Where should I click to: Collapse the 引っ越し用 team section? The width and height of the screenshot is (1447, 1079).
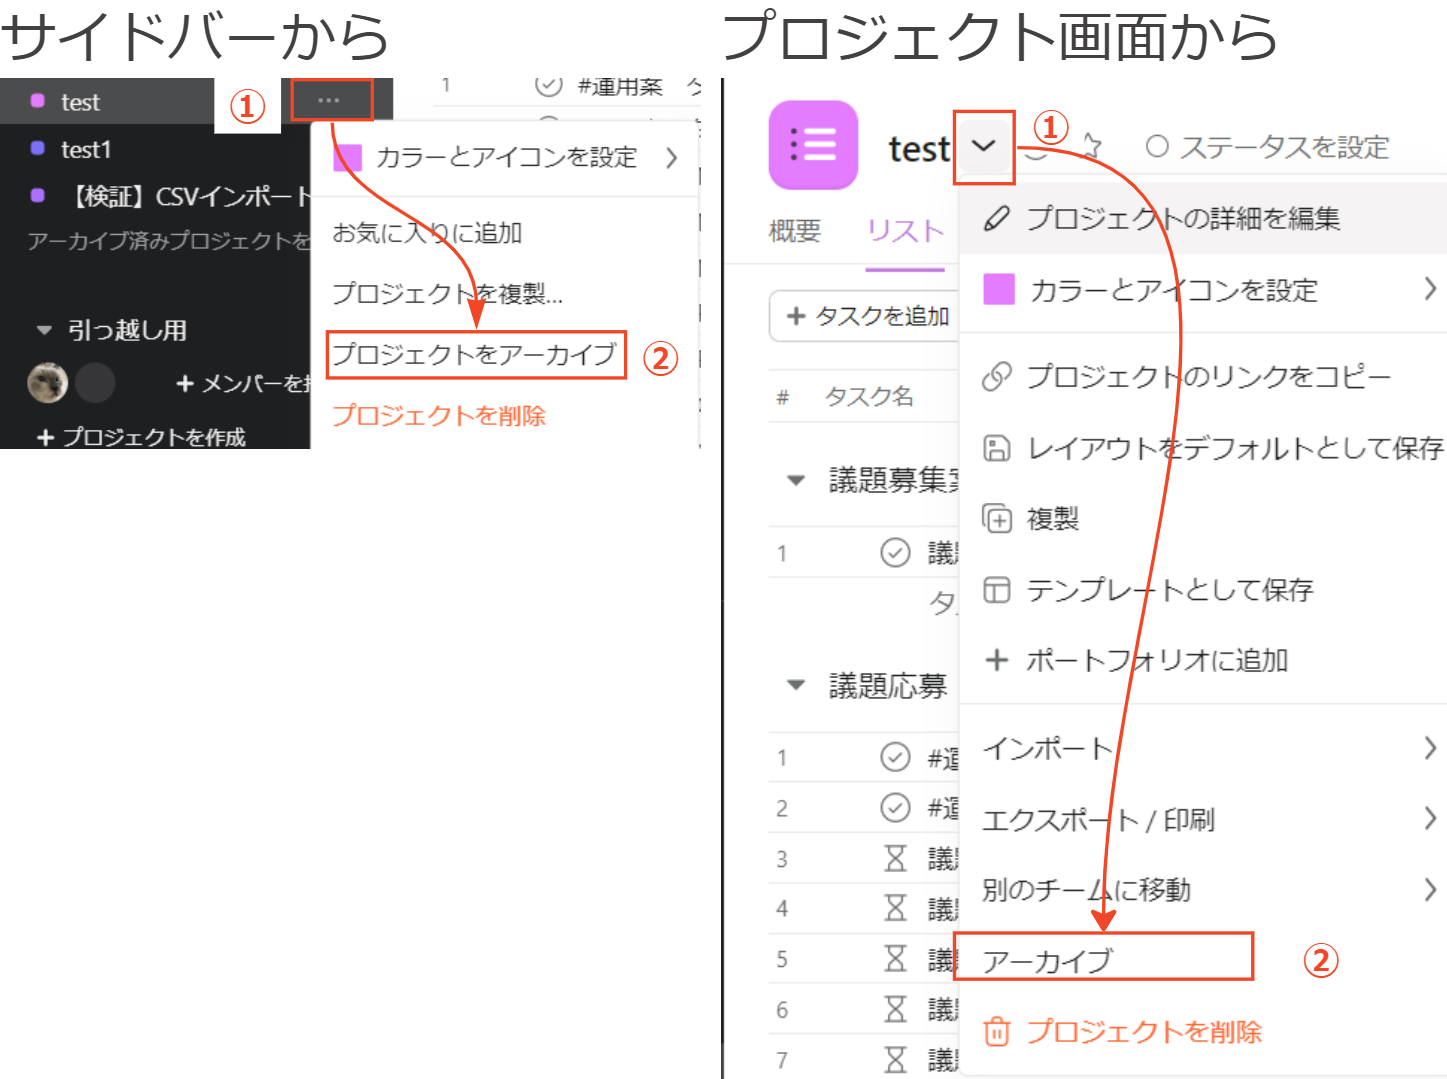pos(43,330)
